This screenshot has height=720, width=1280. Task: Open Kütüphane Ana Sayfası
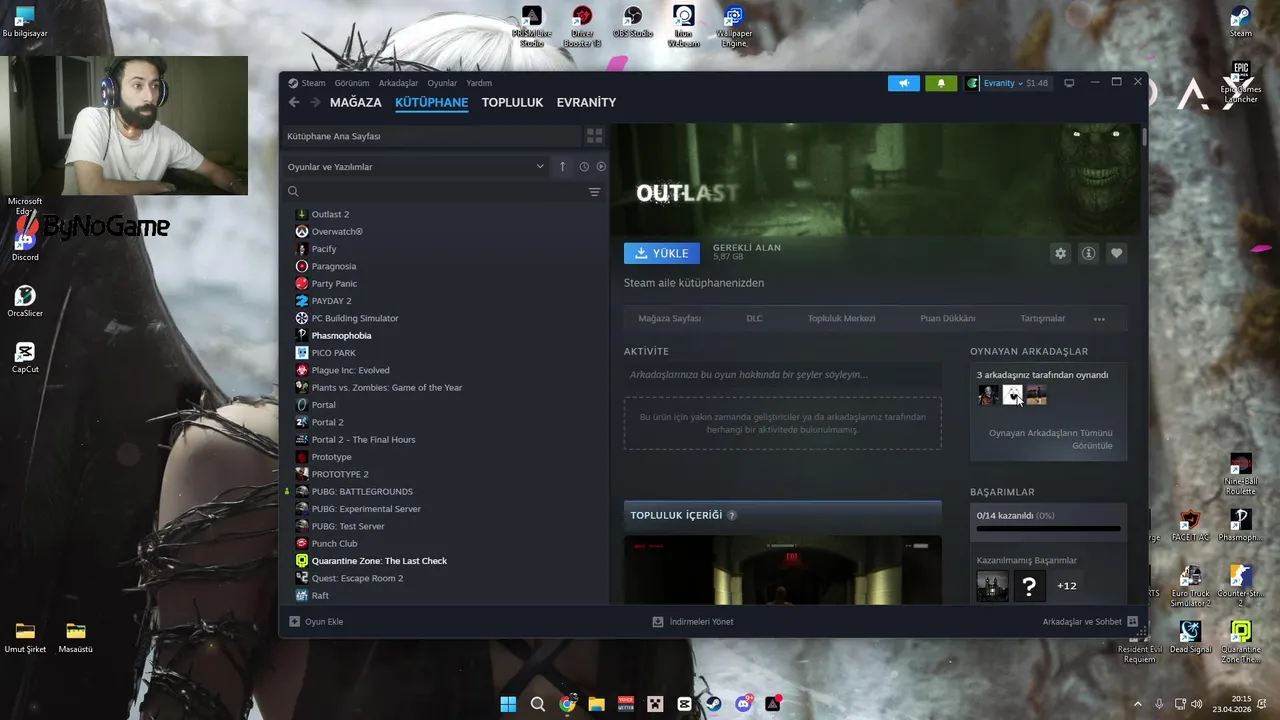432,136
